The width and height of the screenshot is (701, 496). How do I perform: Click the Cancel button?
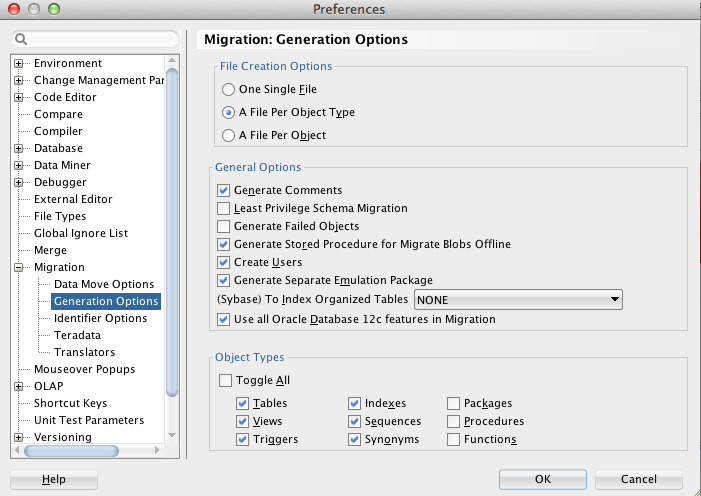tap(638, 479)
